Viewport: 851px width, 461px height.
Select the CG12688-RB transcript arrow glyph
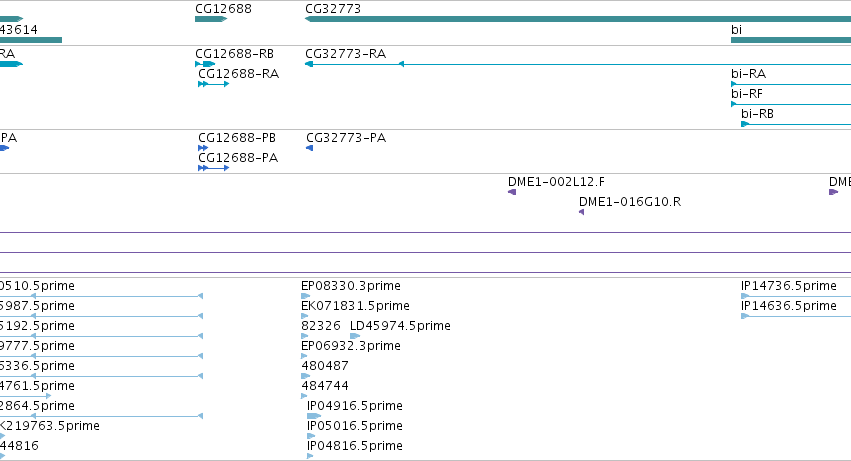pos(205,64)
